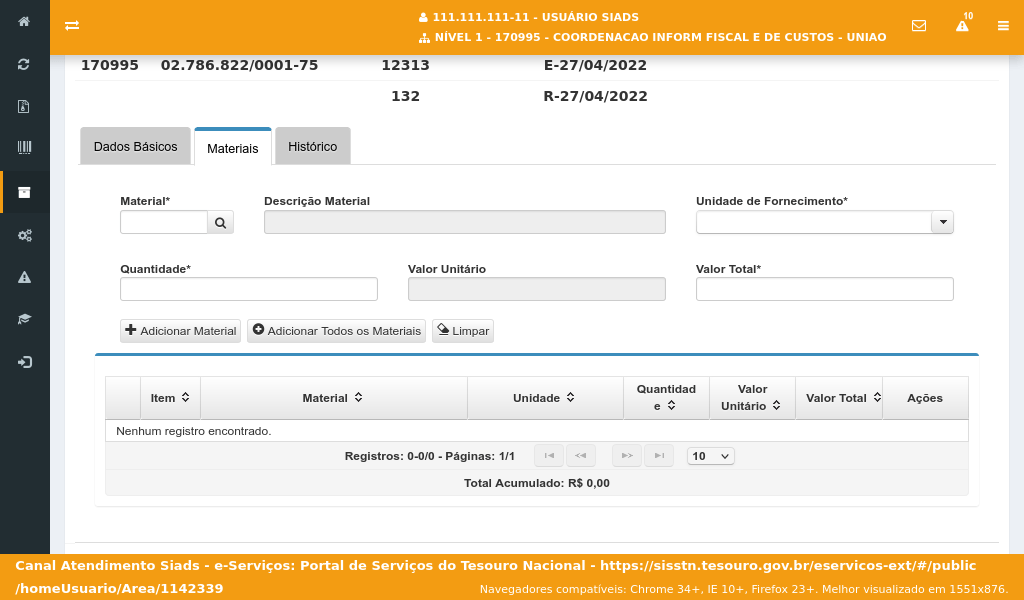Sort table by Quantidade column
The image size is (1024, 600).
(666, 398)
